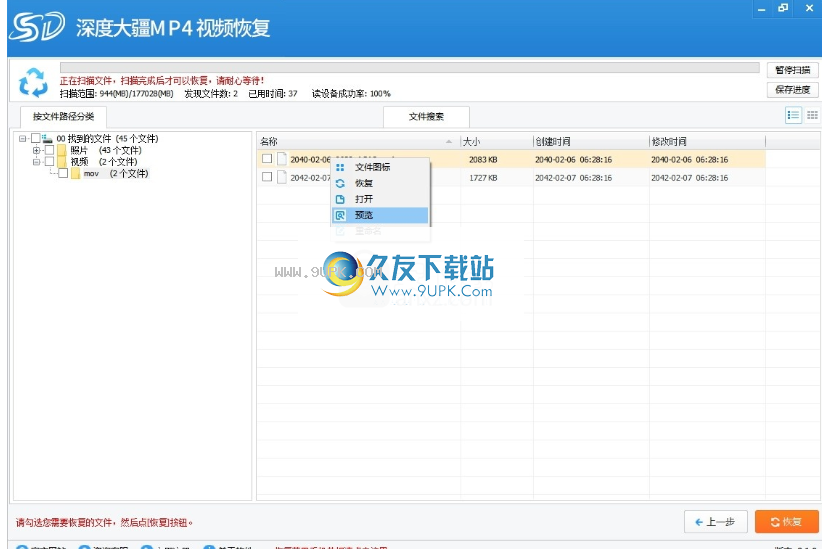Tick the checkbox for 找到的文件 root node
The image size is (822, 549).
tap(36, 138)
